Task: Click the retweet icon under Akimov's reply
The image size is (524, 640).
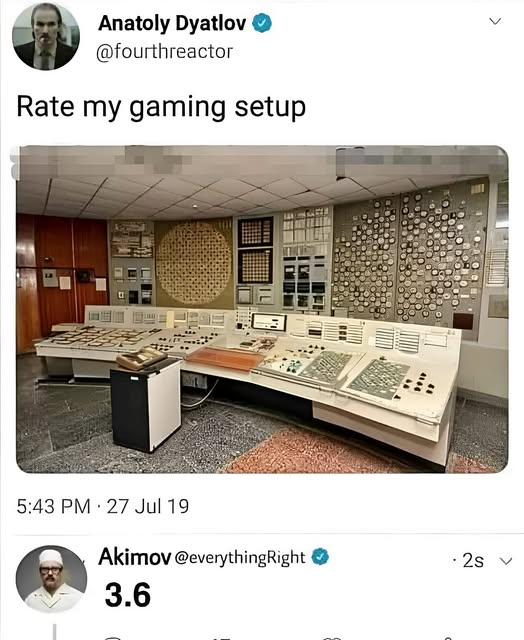Action: pos(221,638)
